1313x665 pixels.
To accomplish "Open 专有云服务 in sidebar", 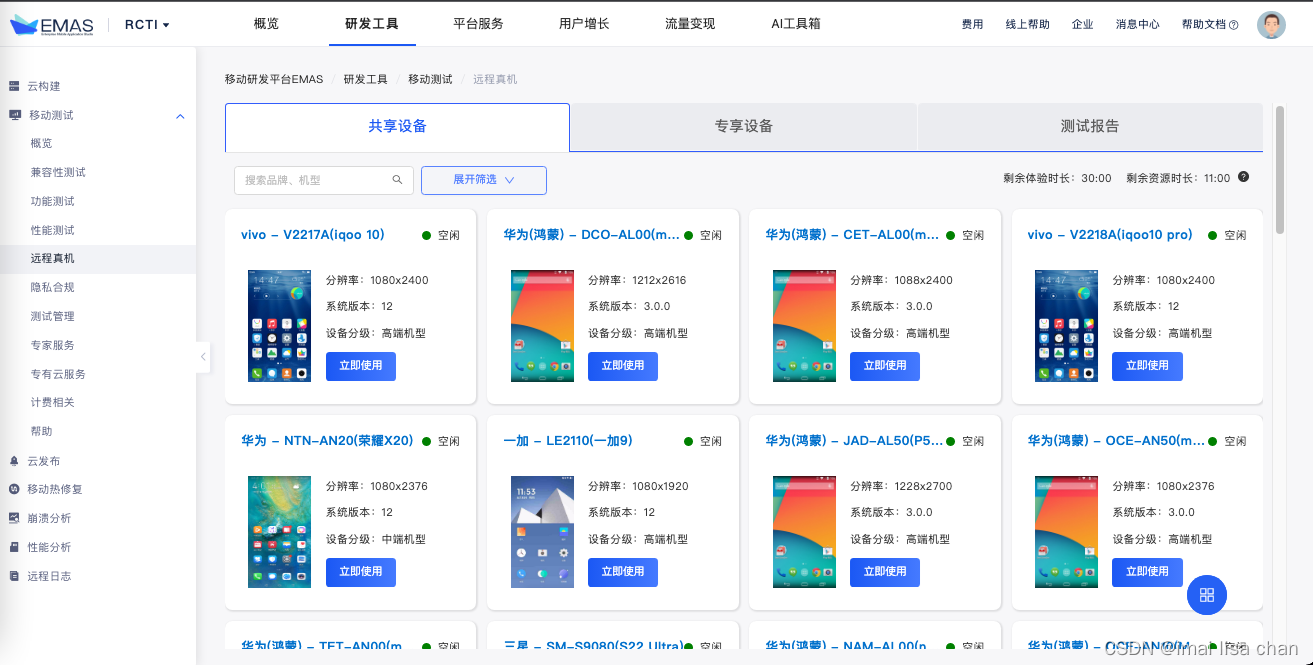I will pyautogui.click(x=58, y=374).
